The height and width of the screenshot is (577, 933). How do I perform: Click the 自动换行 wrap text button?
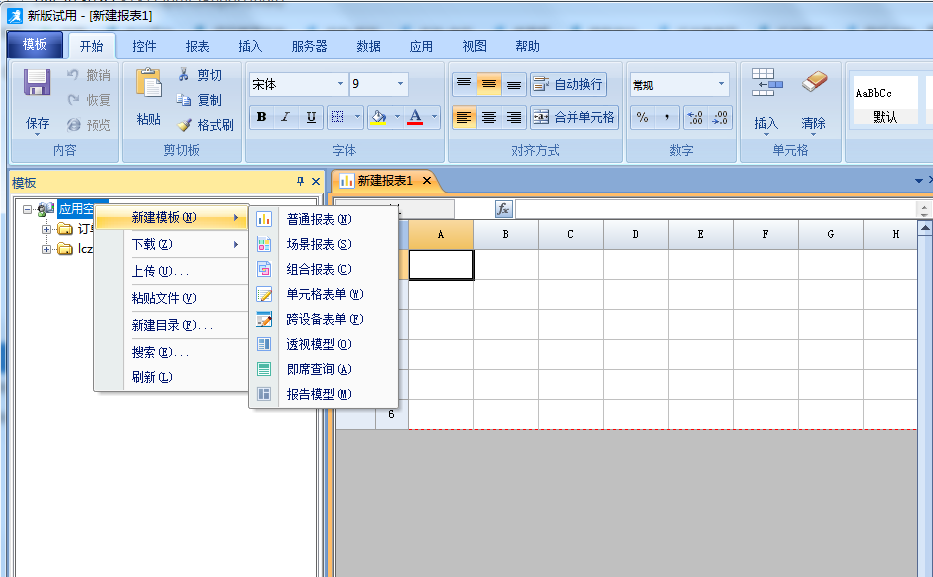point(568,85)
